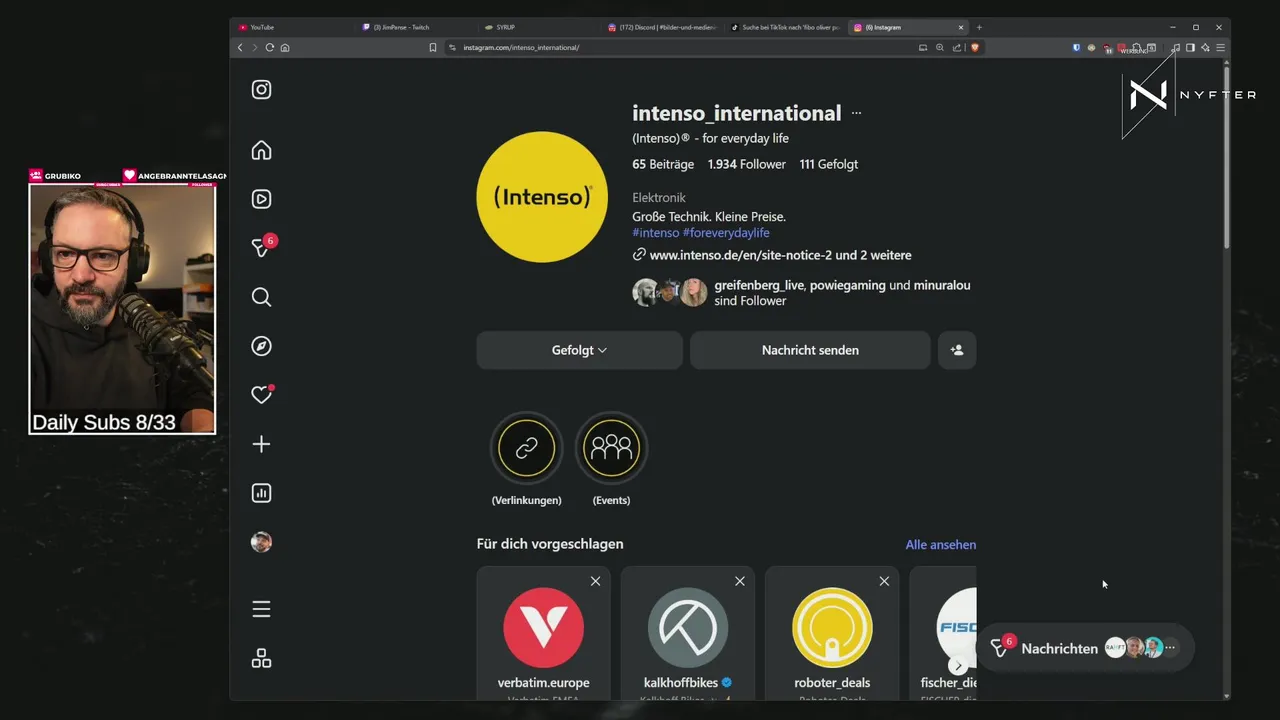Click the #intenso hashtag
The image size is (1280, 720).
coord(656,233)
